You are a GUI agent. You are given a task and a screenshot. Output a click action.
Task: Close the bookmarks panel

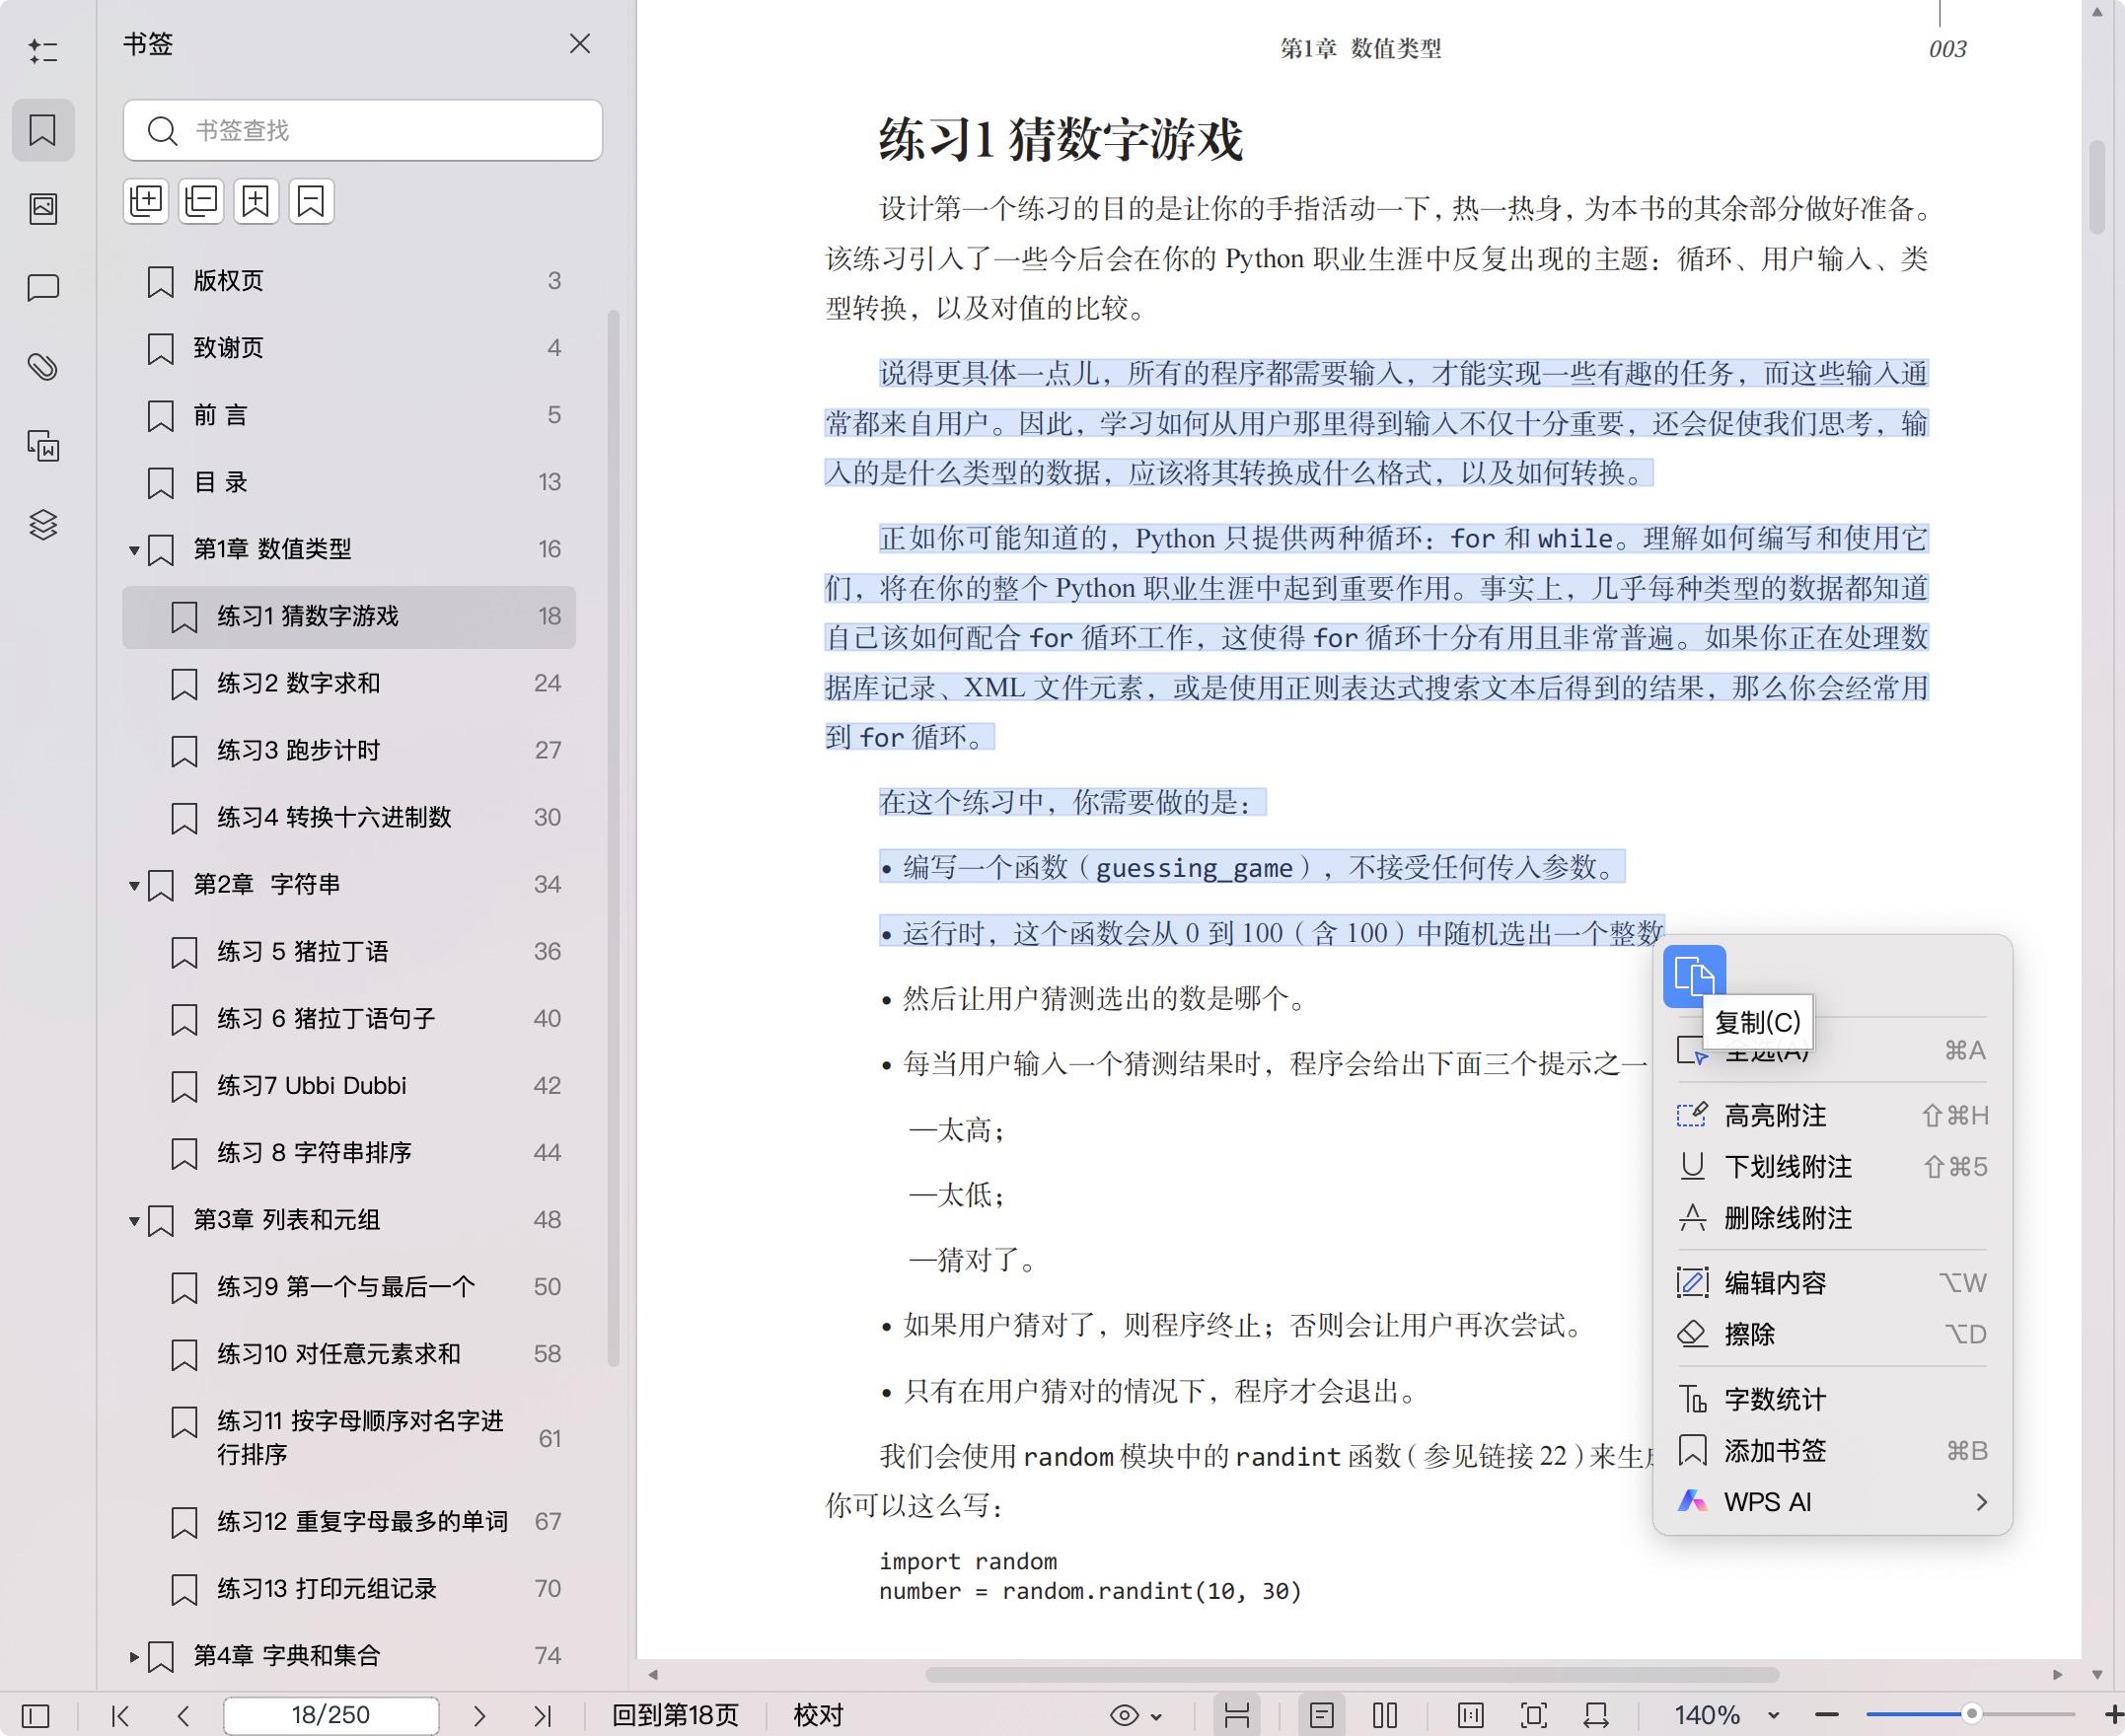(580, 44)
